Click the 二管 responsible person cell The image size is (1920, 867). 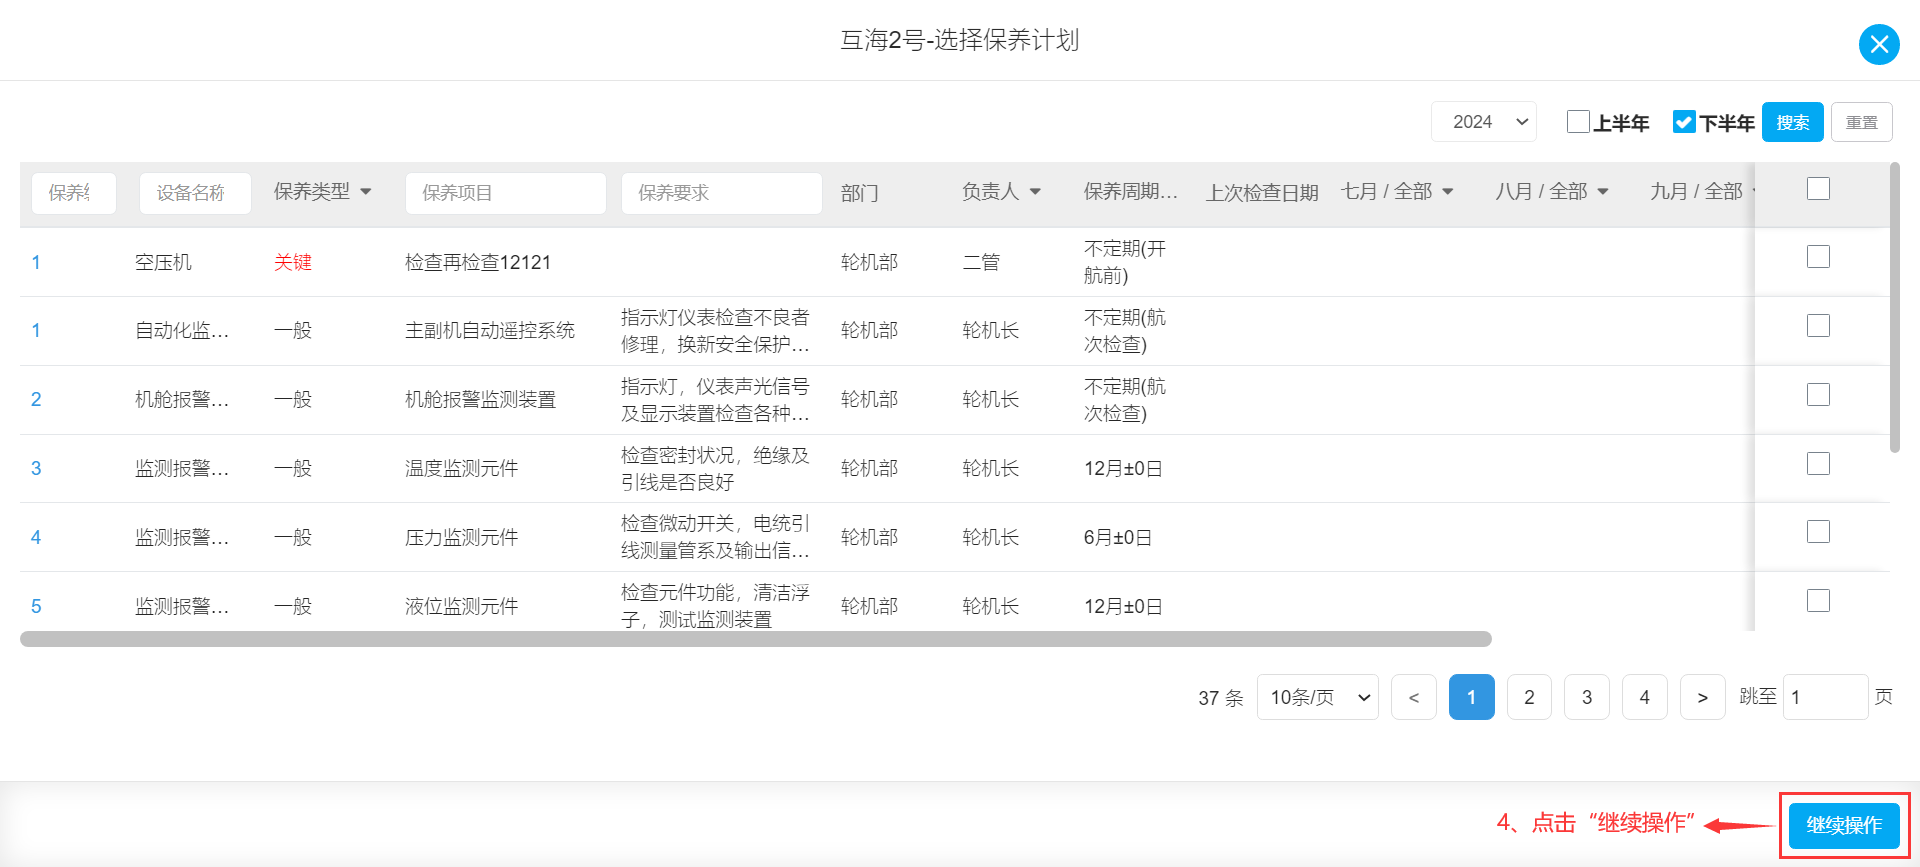[x=981, y=262]
